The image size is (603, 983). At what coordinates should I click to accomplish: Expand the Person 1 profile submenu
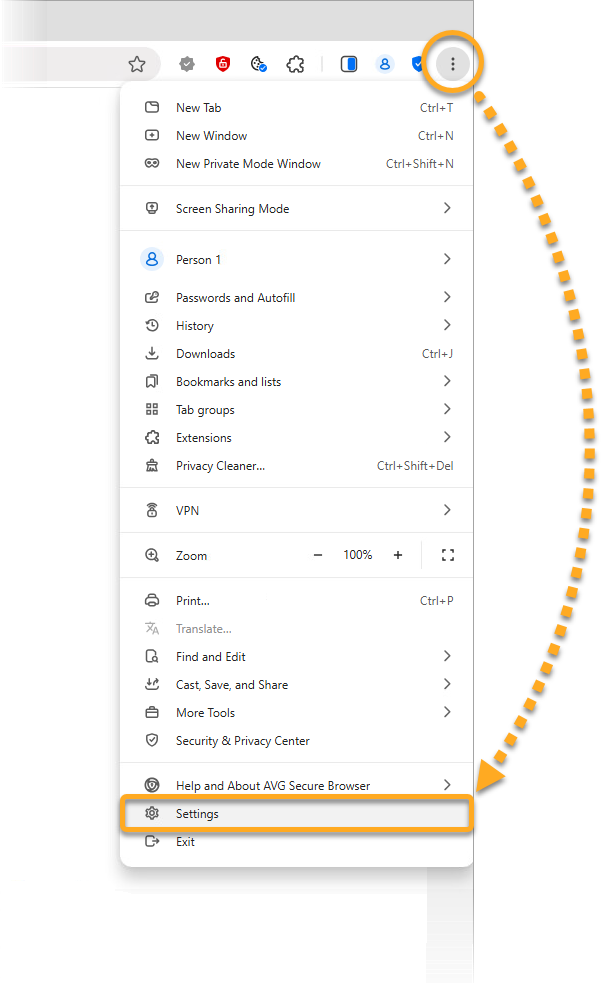pos(446,259)
